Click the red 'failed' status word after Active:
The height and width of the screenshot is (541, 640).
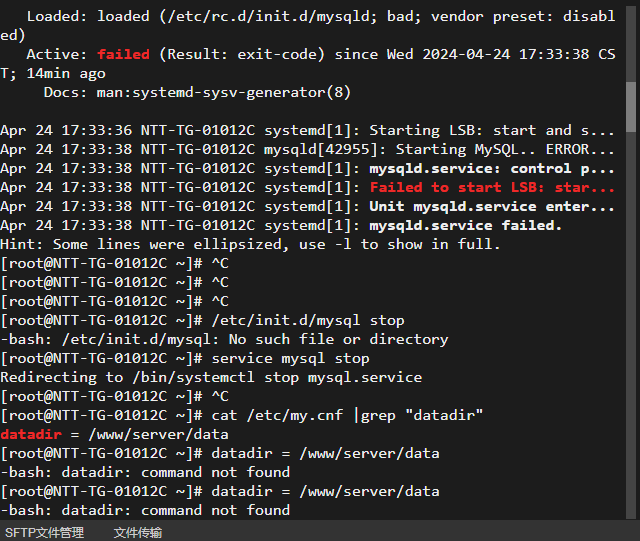[x=123, y=54]
